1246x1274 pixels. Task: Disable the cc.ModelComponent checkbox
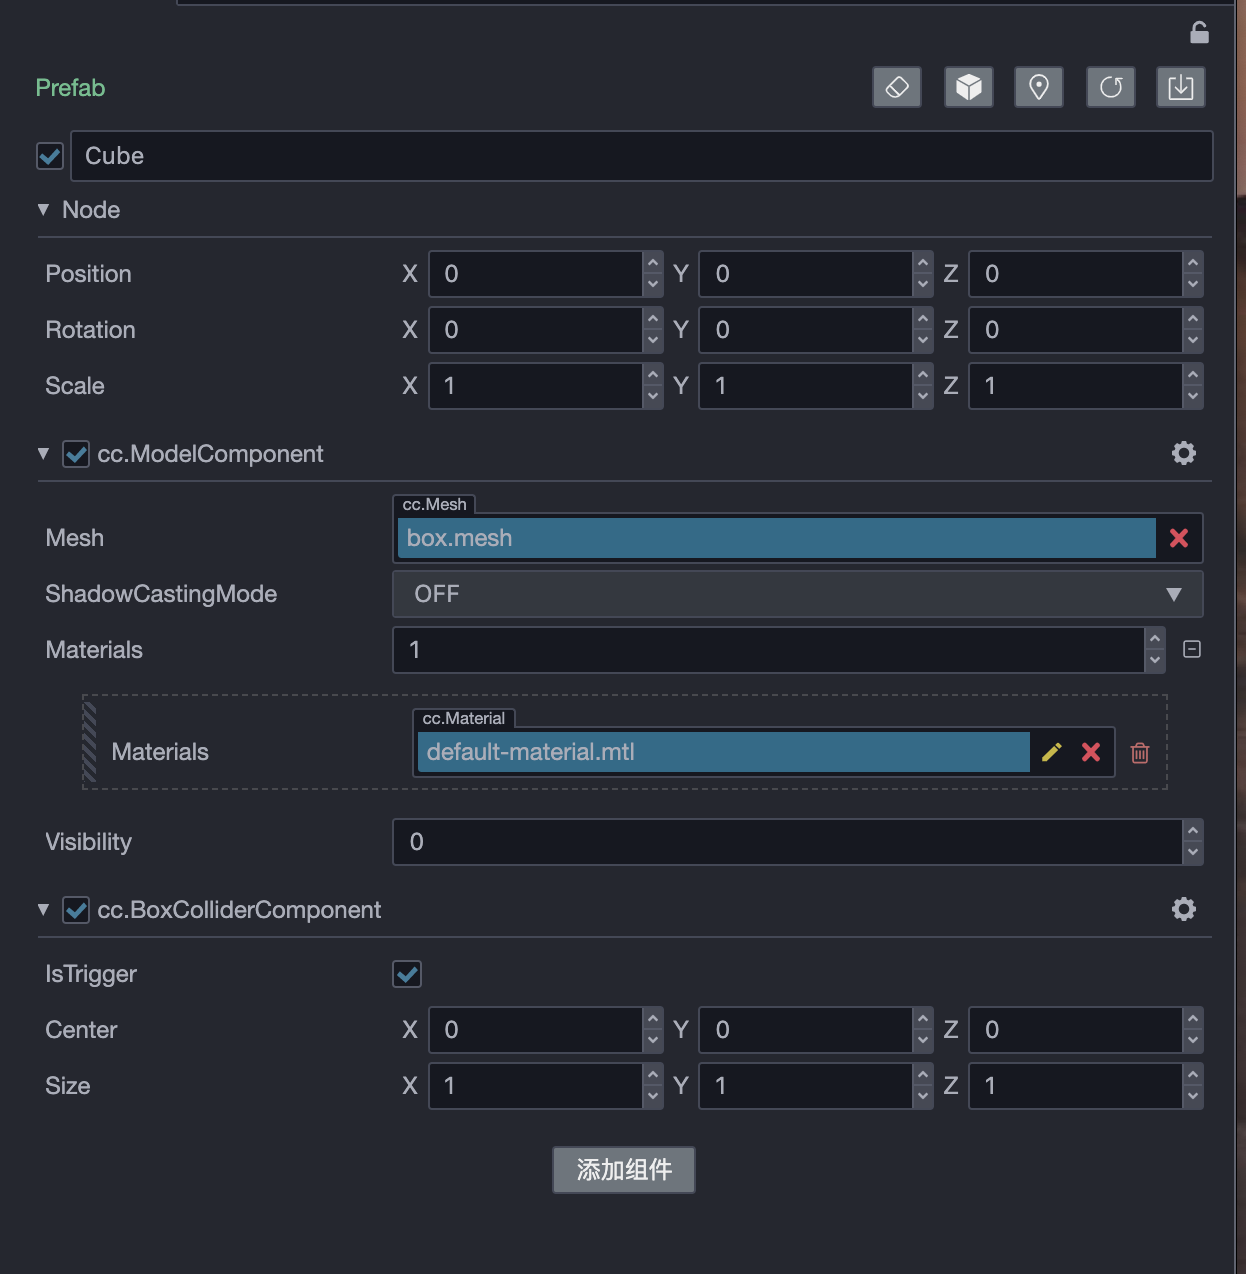76,454
